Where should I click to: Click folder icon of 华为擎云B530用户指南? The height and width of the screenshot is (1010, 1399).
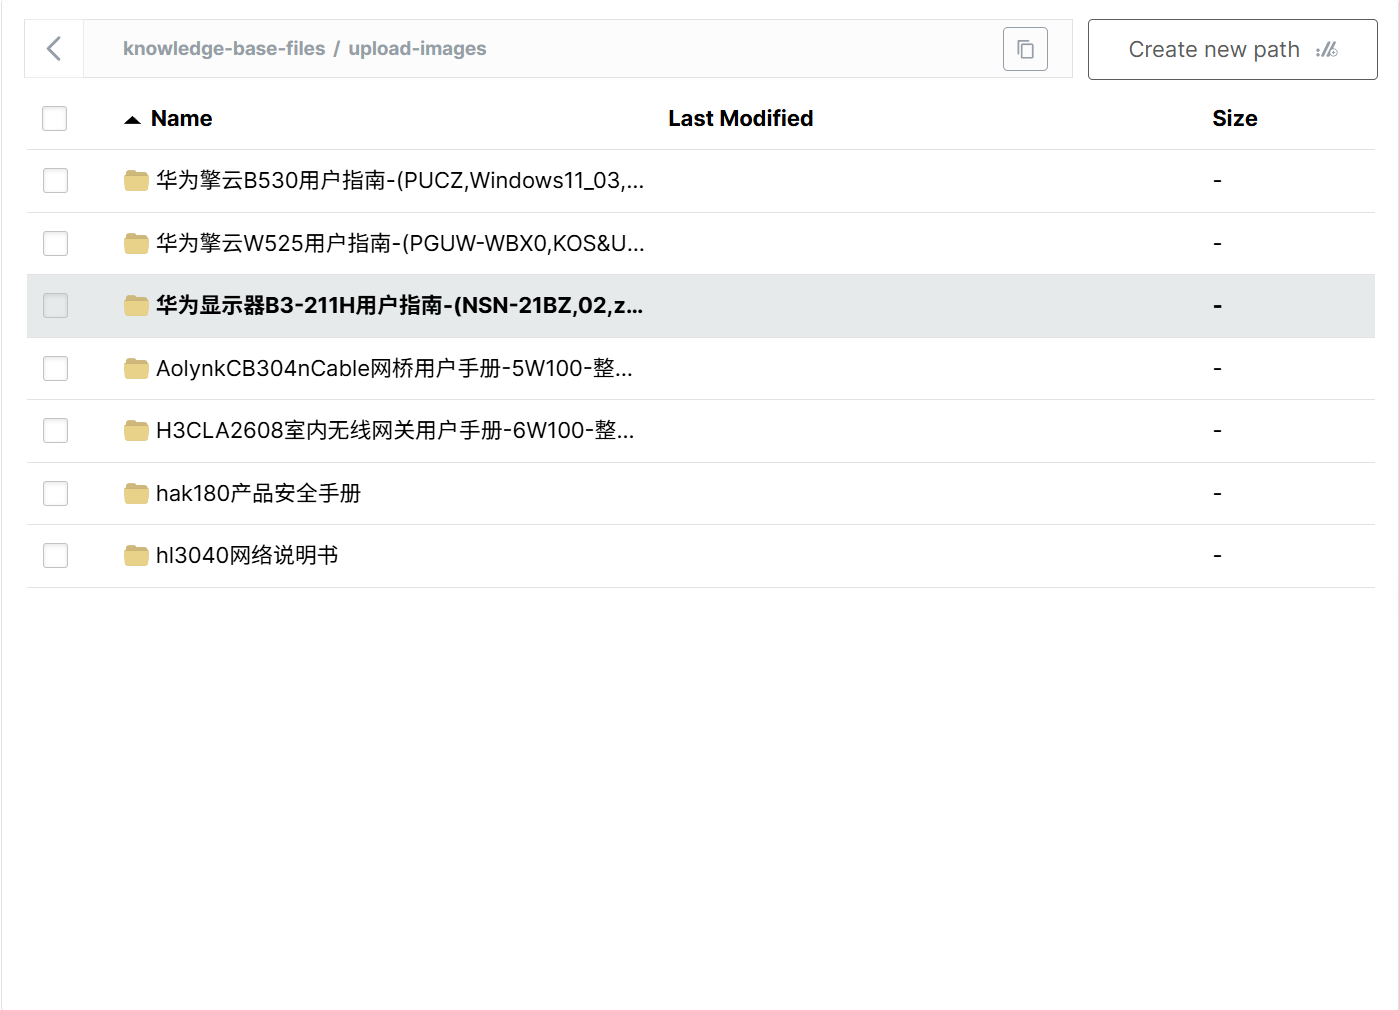pyautogui.click(x=137, y=181)
